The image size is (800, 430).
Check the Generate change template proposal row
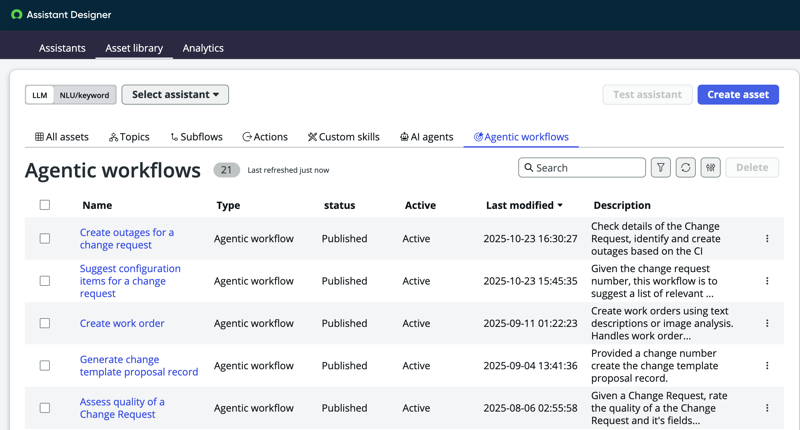pyautogui.click(x=45, y=365)
